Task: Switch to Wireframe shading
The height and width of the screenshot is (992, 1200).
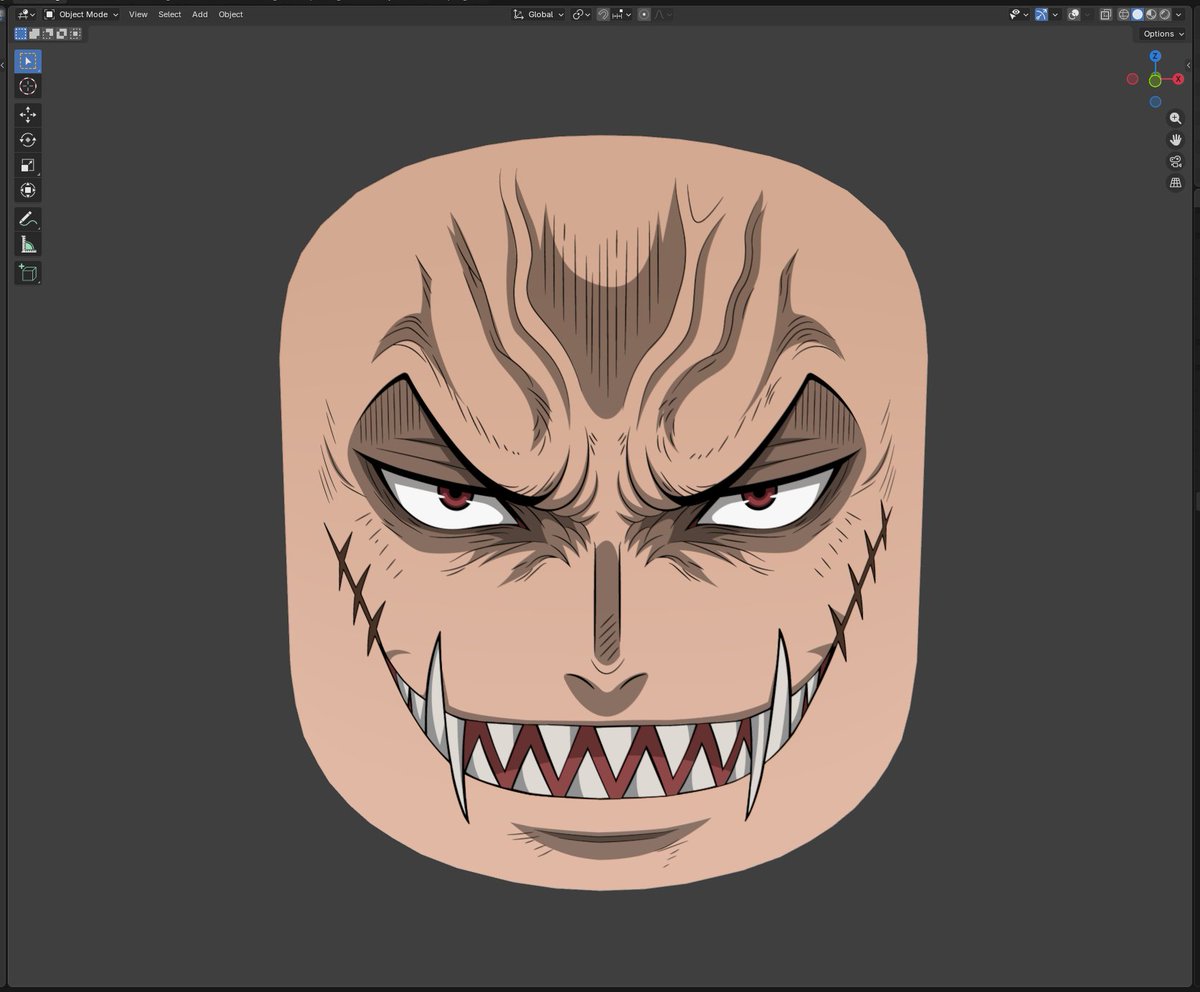Action: pyautogui.click(x=1124, y=14)
